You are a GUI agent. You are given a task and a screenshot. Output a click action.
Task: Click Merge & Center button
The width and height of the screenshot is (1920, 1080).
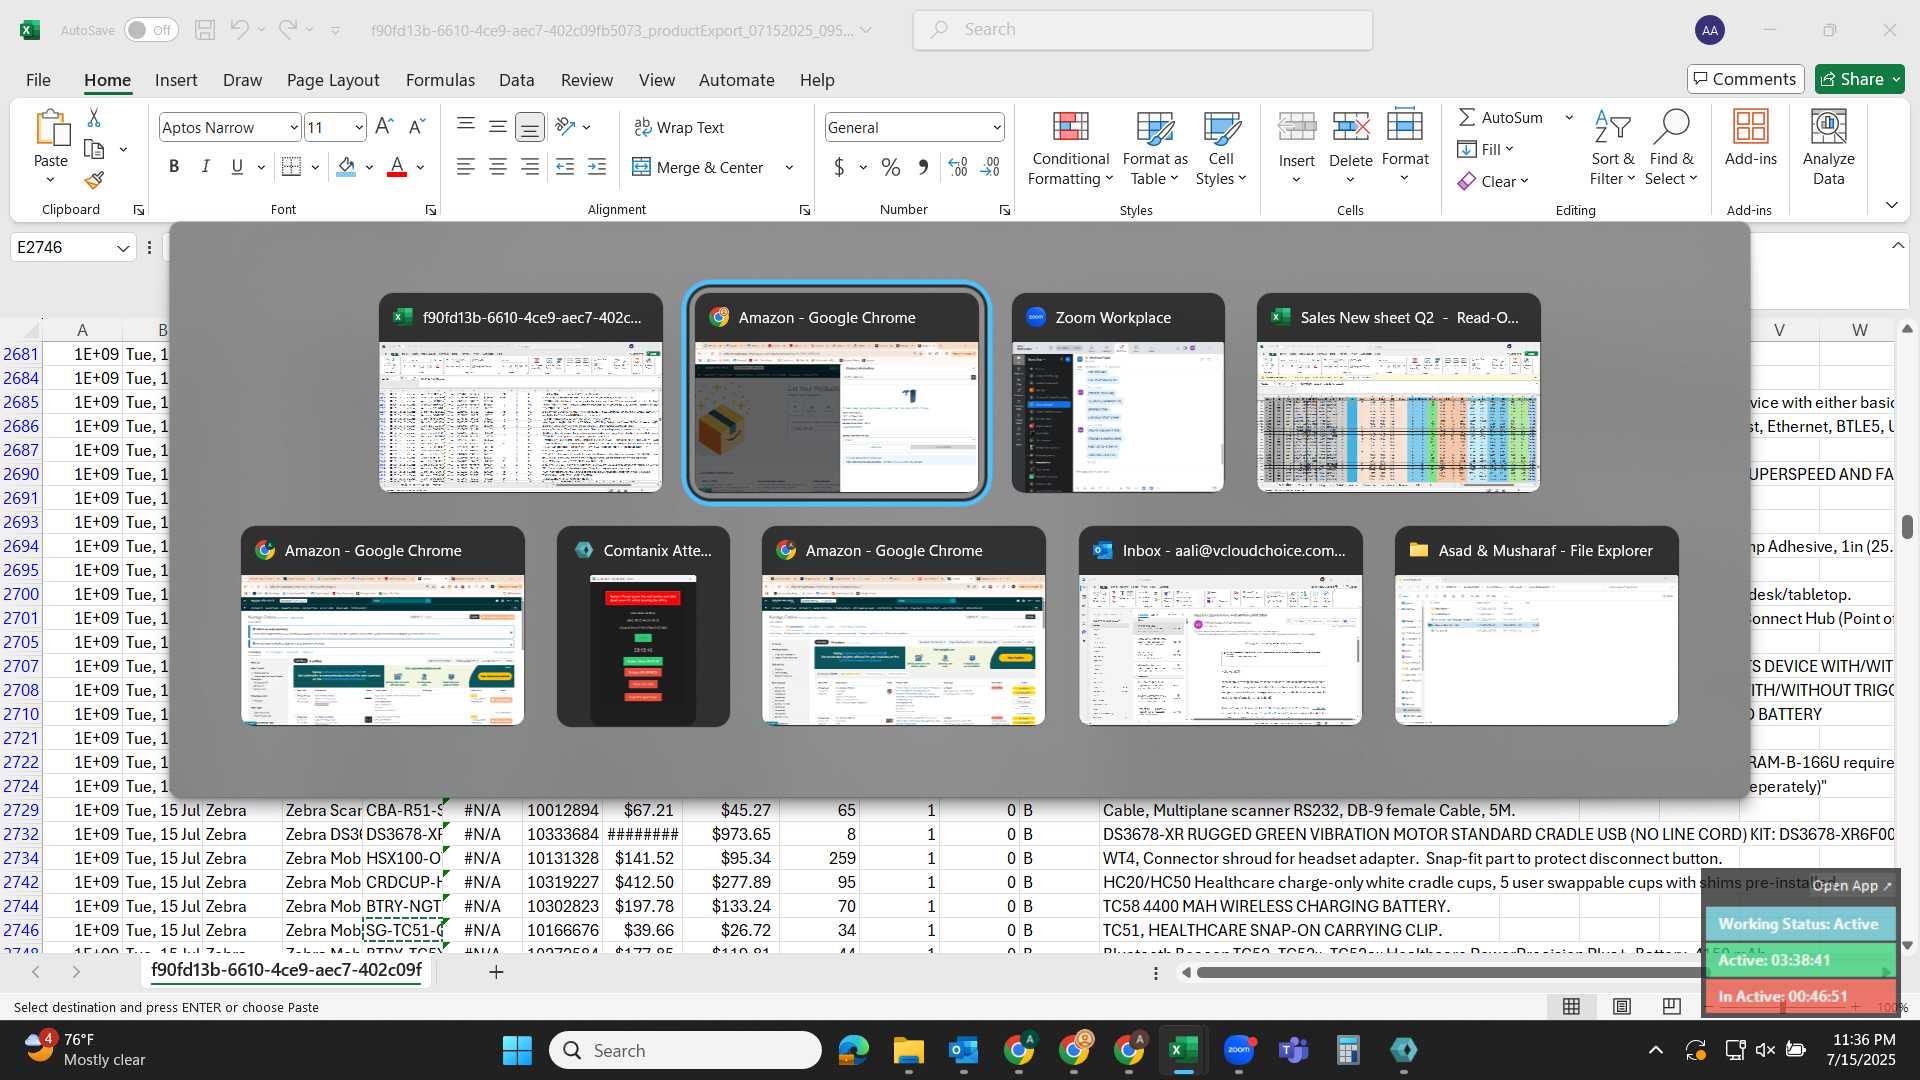(x=698, y=167)
